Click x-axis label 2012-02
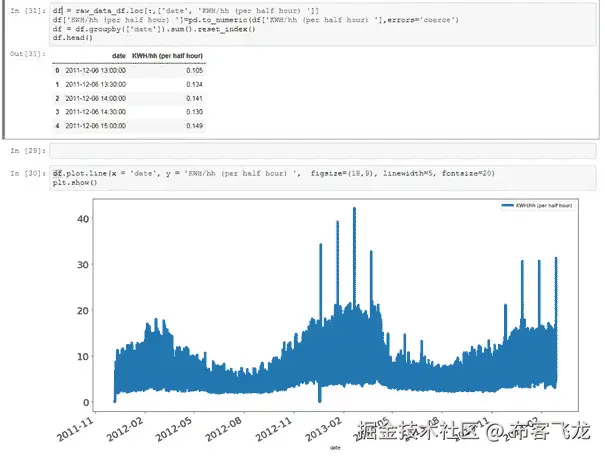Image resolution: width=605 pixels, height=456 pixels. [125, 429]
